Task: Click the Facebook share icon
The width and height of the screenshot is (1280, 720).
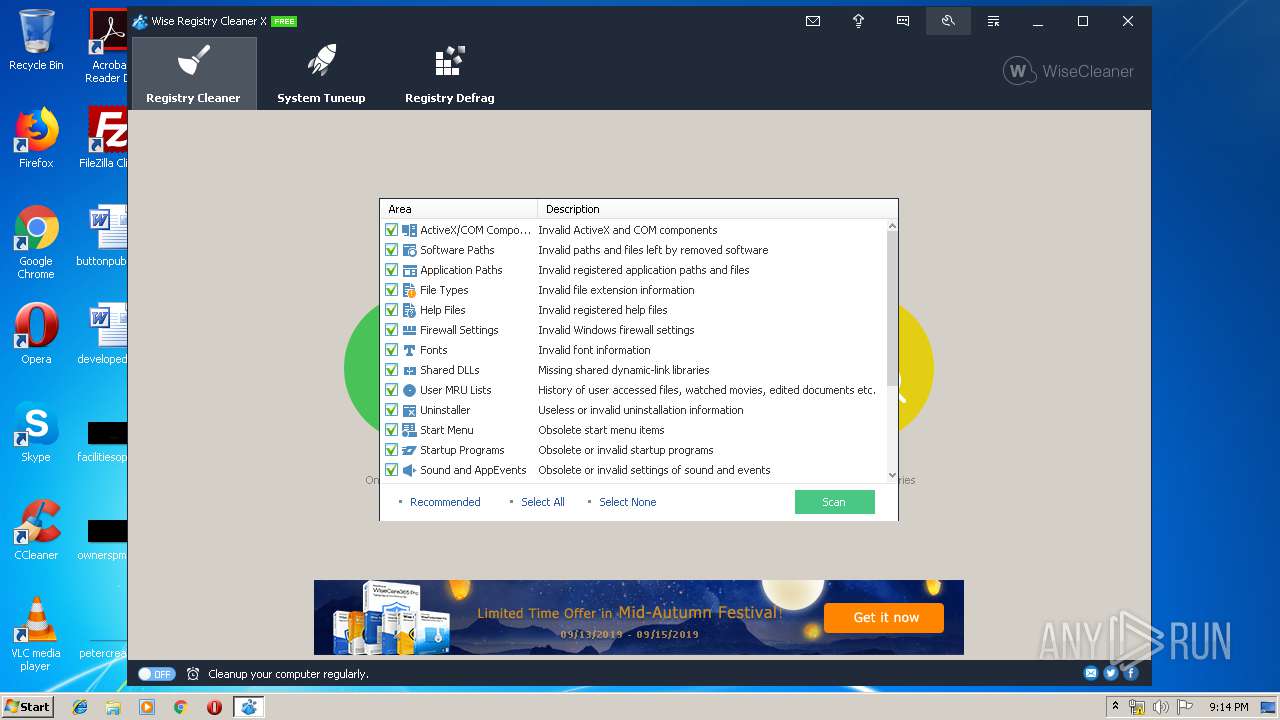Action: (1131, 673)
